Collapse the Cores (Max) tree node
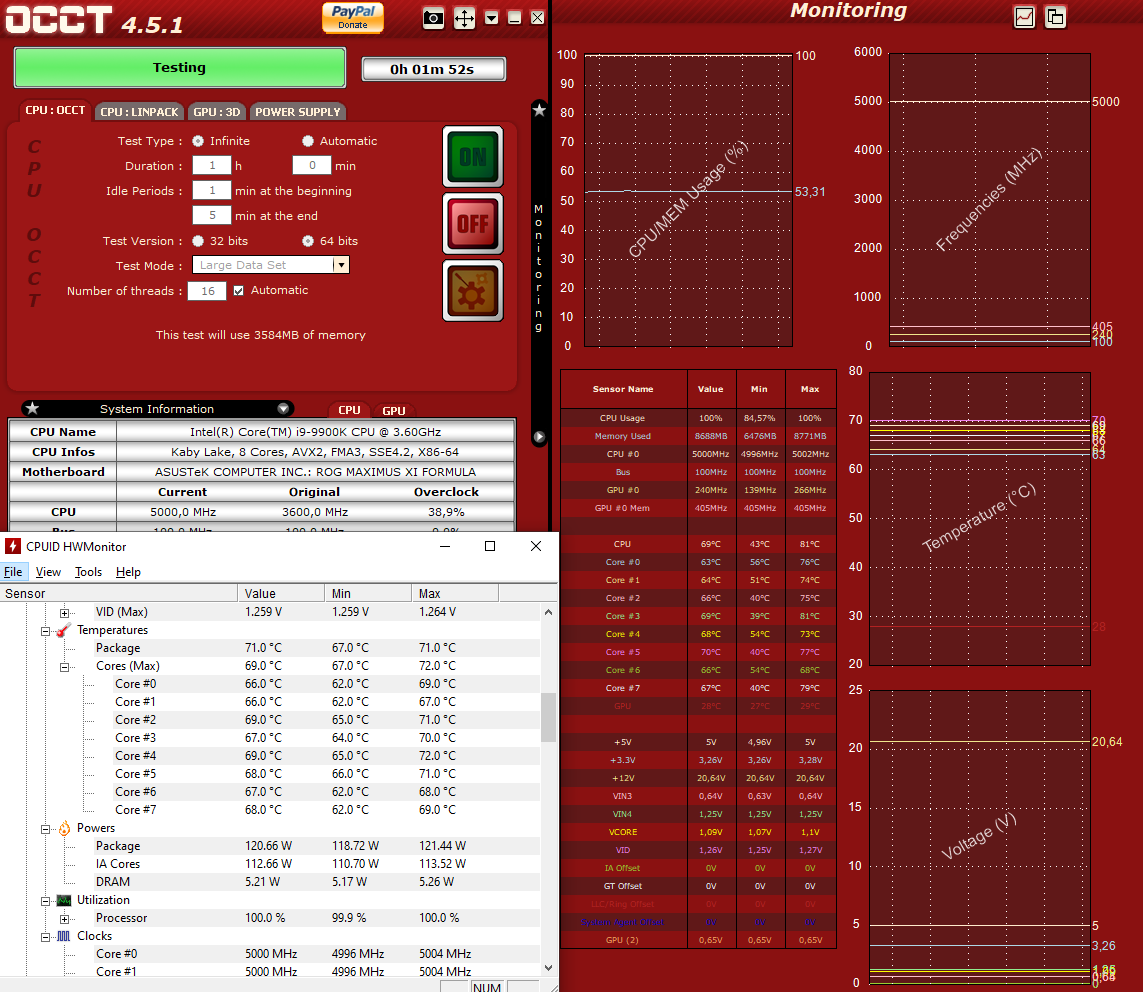Image resolution: width=1143 pixels, height=992 pixels. point(64,667)
